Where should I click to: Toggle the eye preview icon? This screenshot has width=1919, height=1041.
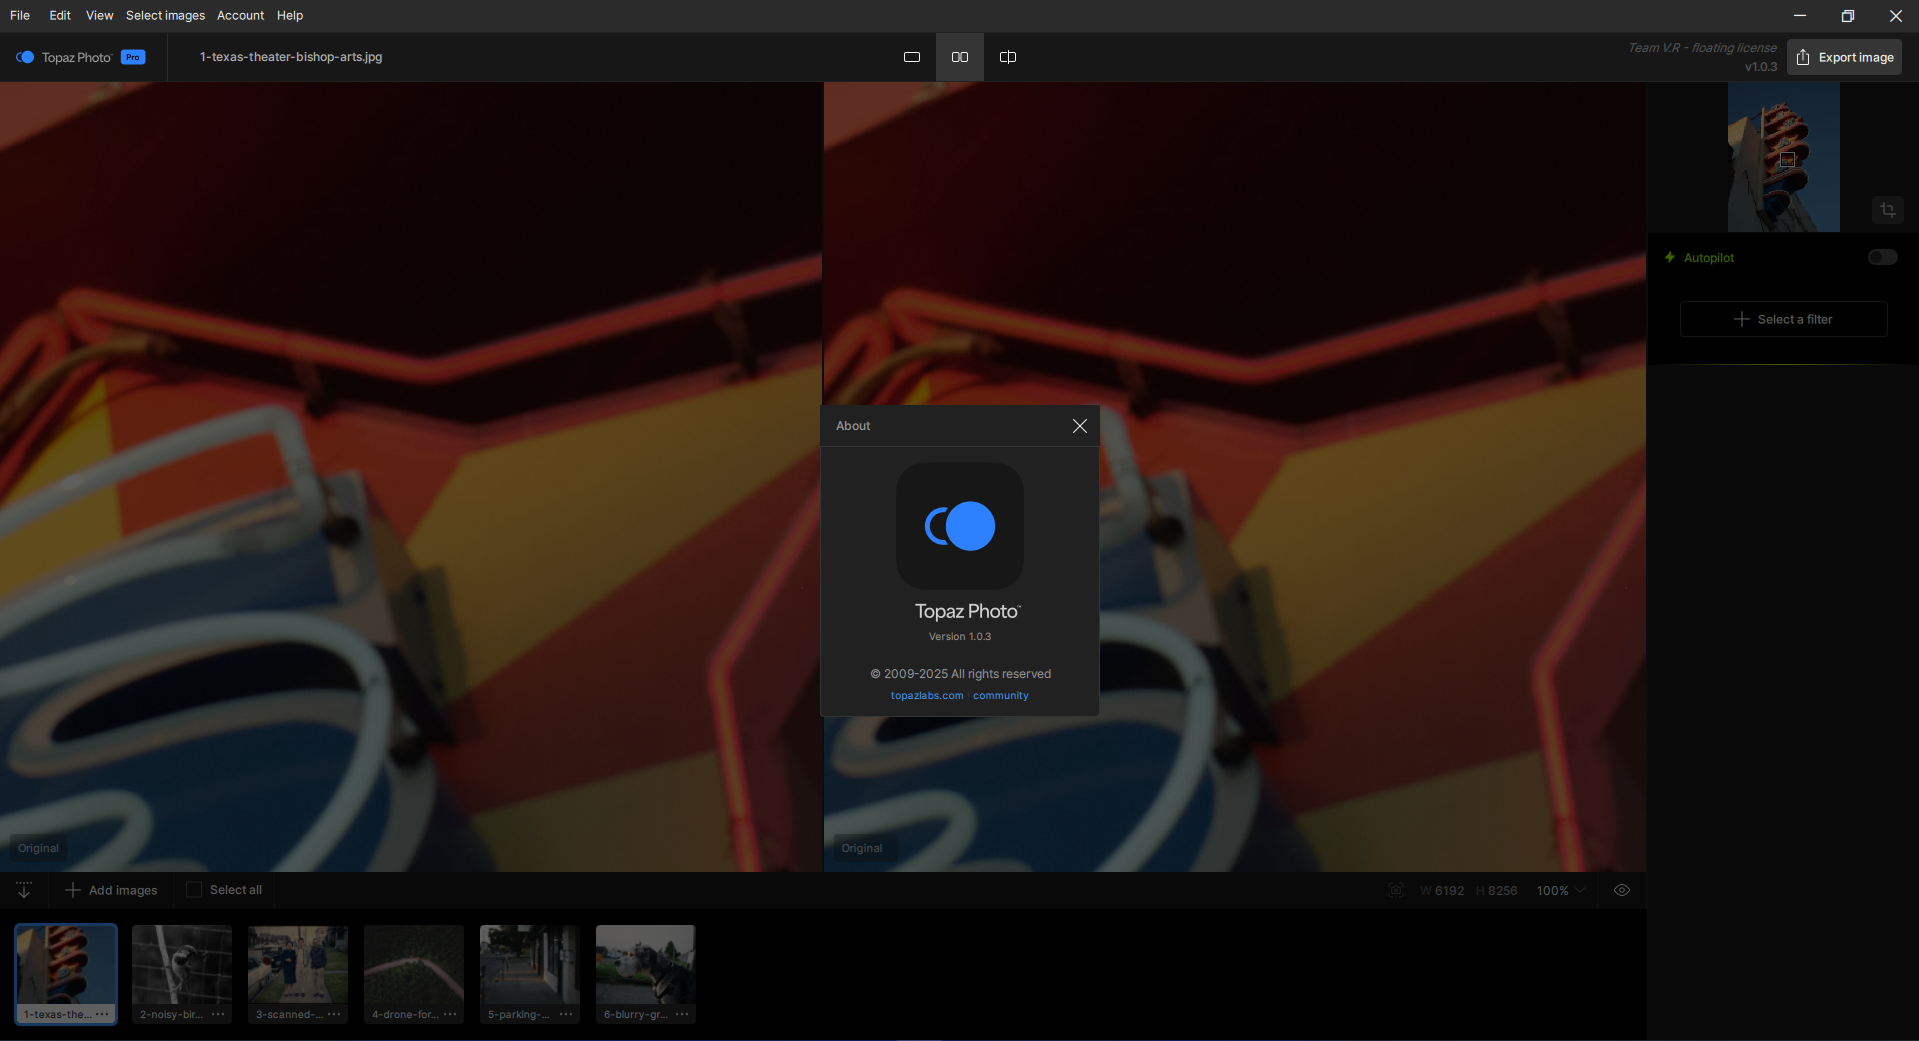click(1621, 890)
